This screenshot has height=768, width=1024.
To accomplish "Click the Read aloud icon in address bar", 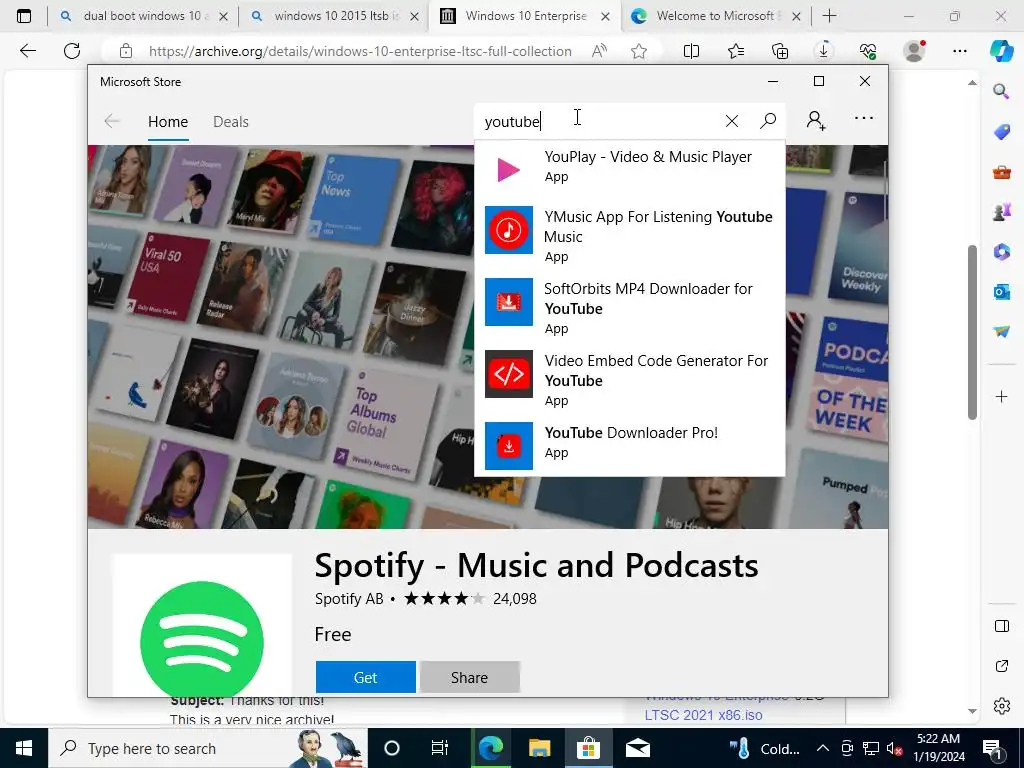I will 599,51.
